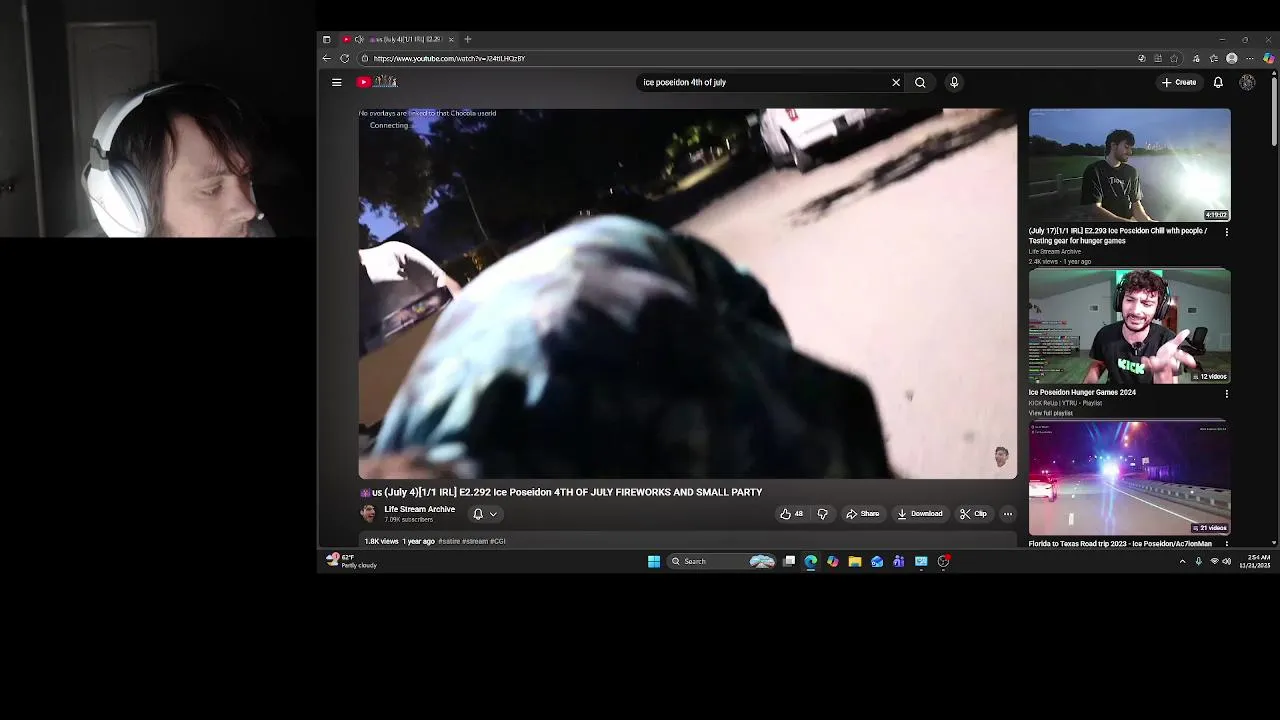
Task: Click the taskbar Search box
Action: [x=723, y=561]
